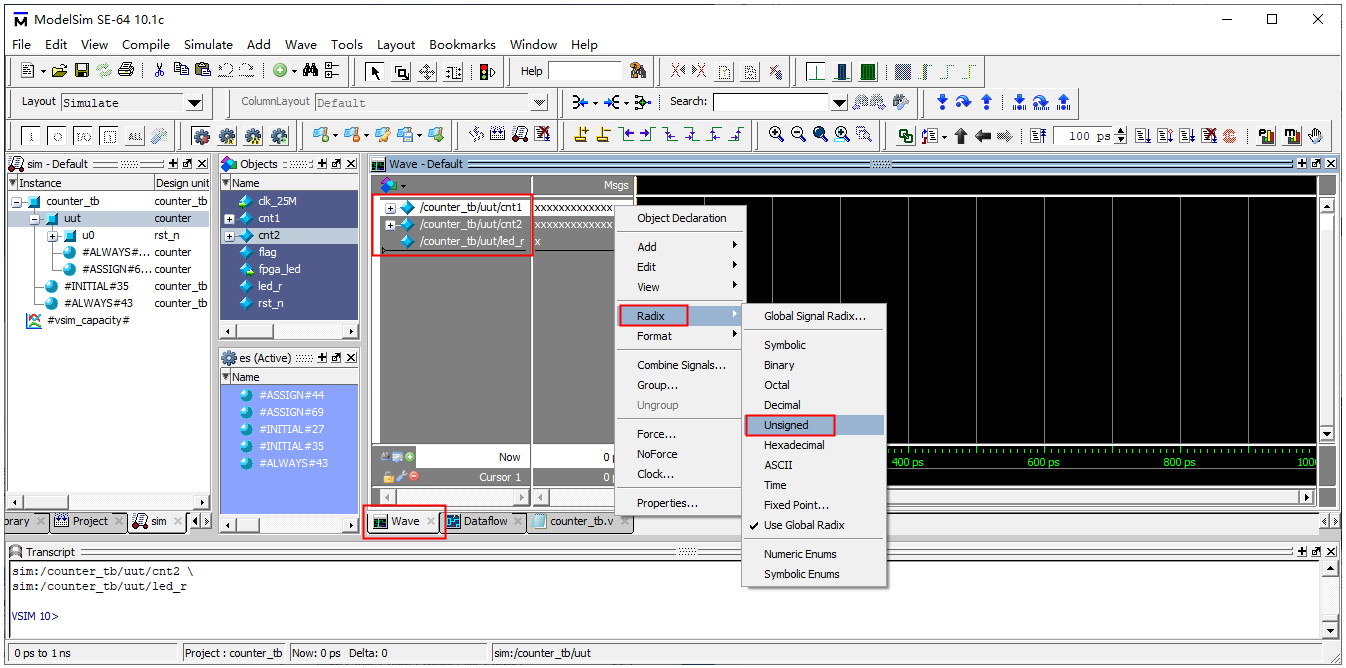
Task: Switch to the Dataflow tab
Action: [484, 521]
